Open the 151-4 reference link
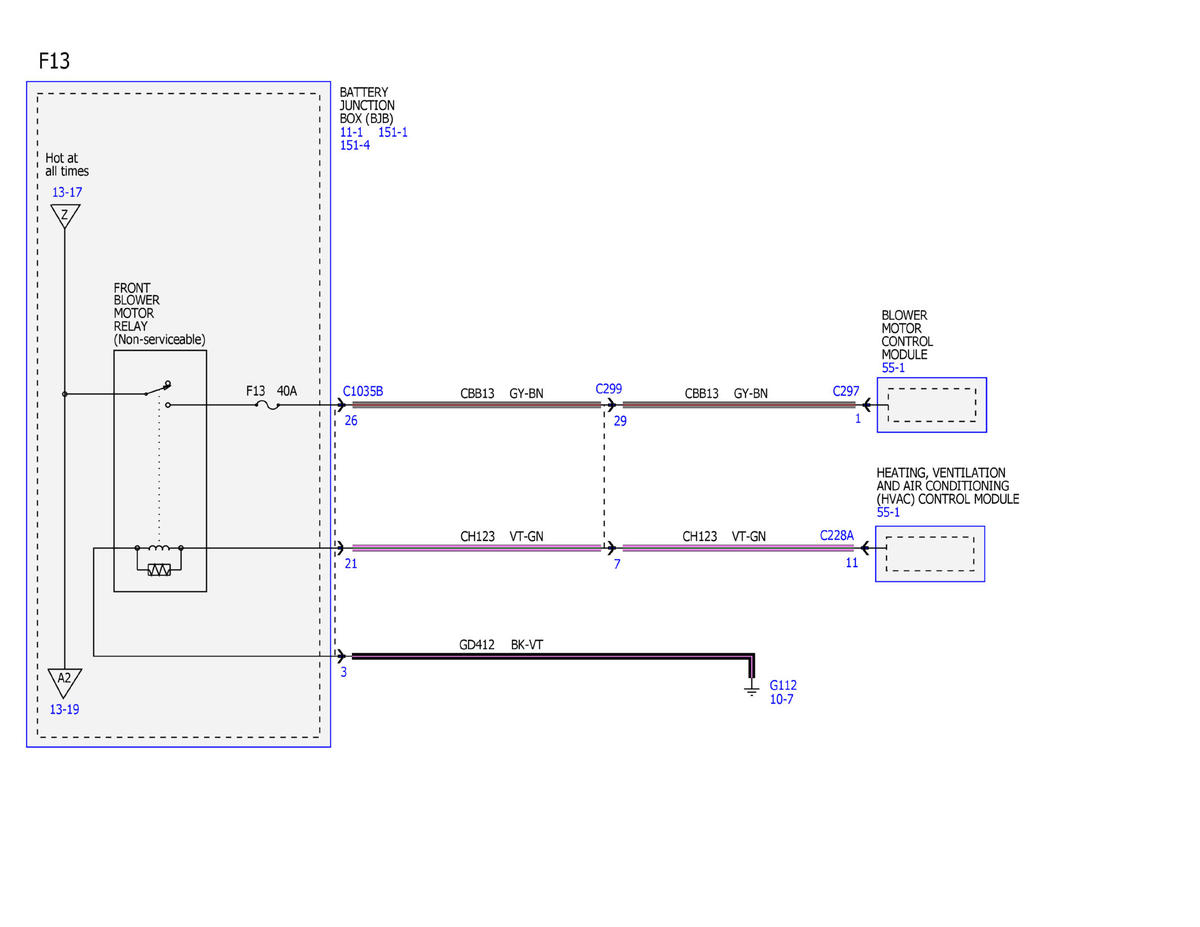Image resolution: width=1200 pixels, height=927 pixels. [x=355, y=145]
